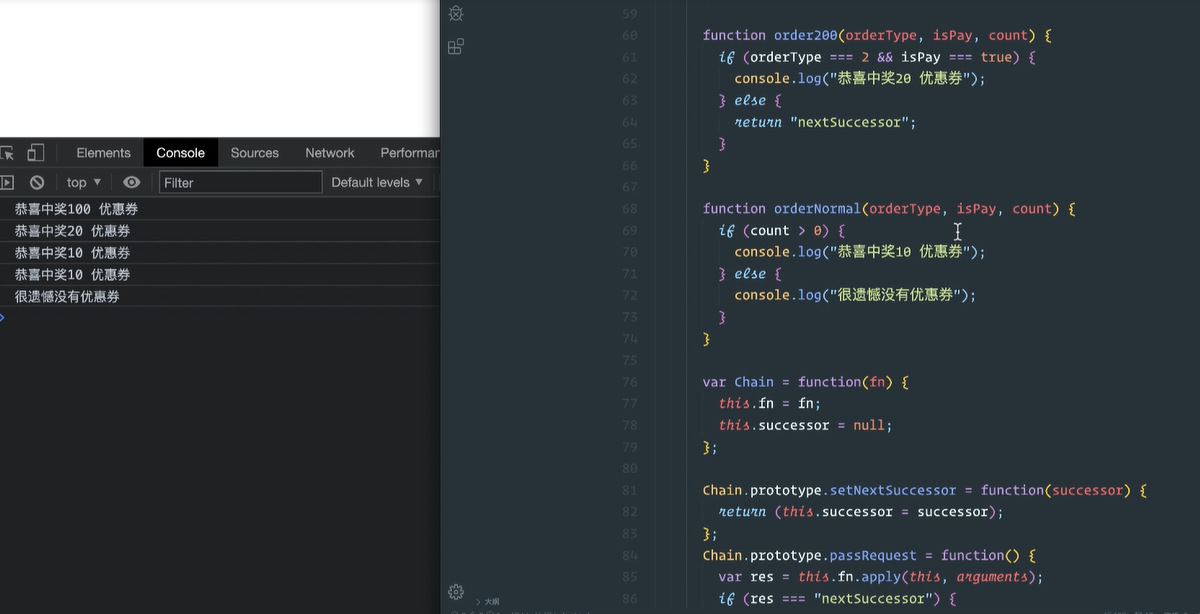Click the "var Chain" declaration line
Screen dimensions: 1200x614
[805, 382]
